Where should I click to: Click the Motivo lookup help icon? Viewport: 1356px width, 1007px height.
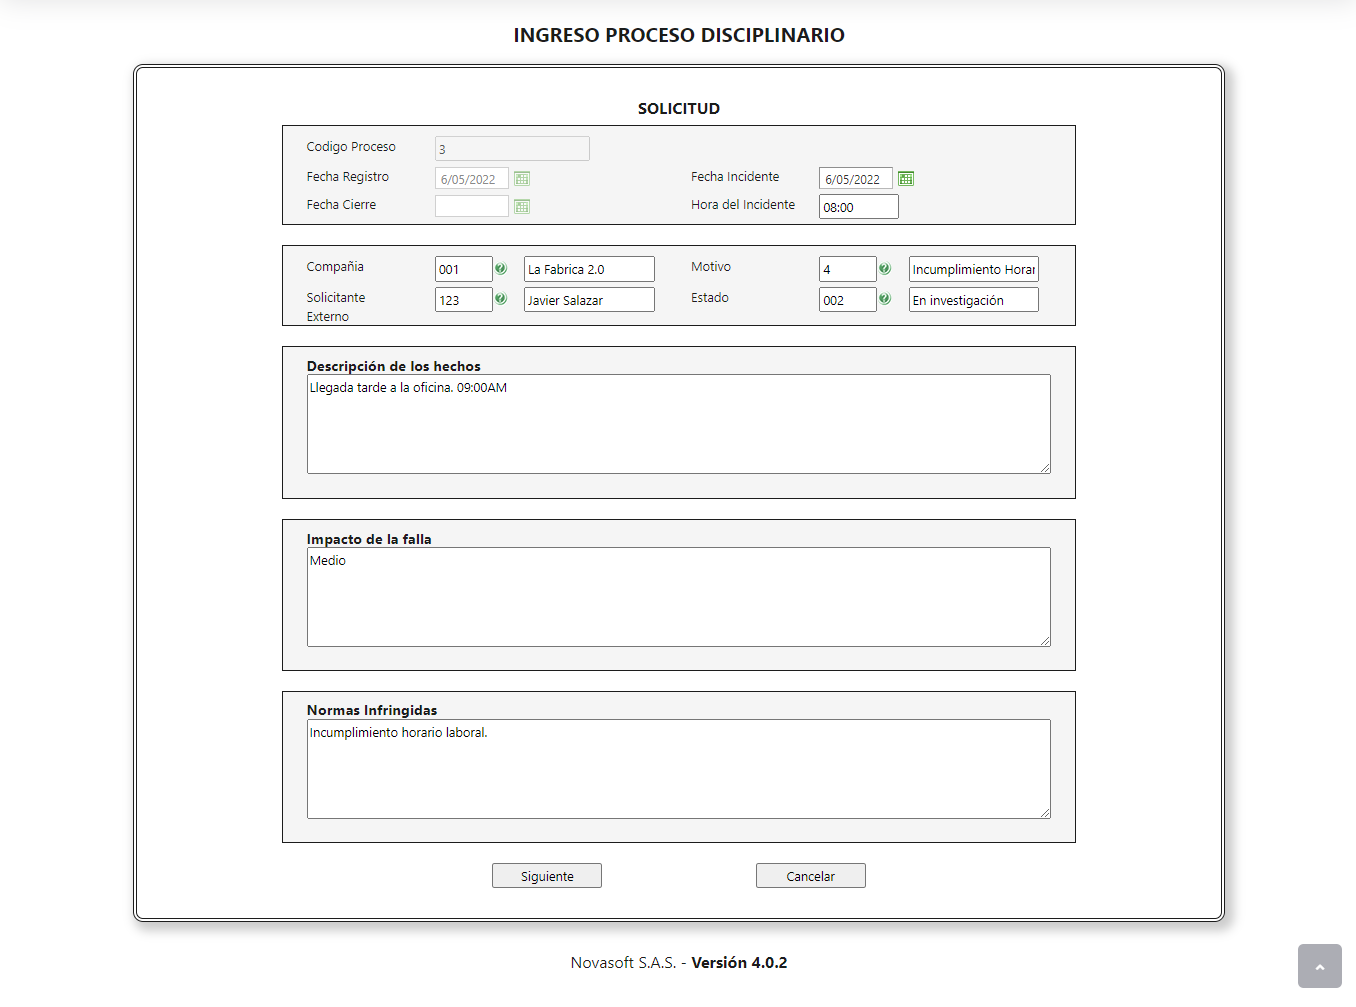tap(885, 269)
